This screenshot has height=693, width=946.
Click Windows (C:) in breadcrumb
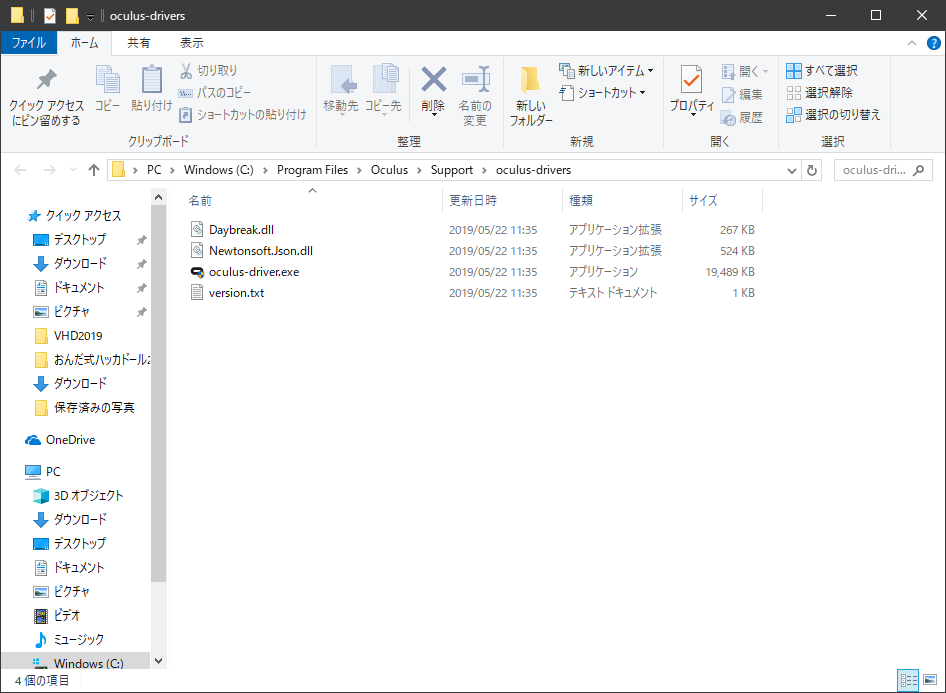tap(218, 170)
